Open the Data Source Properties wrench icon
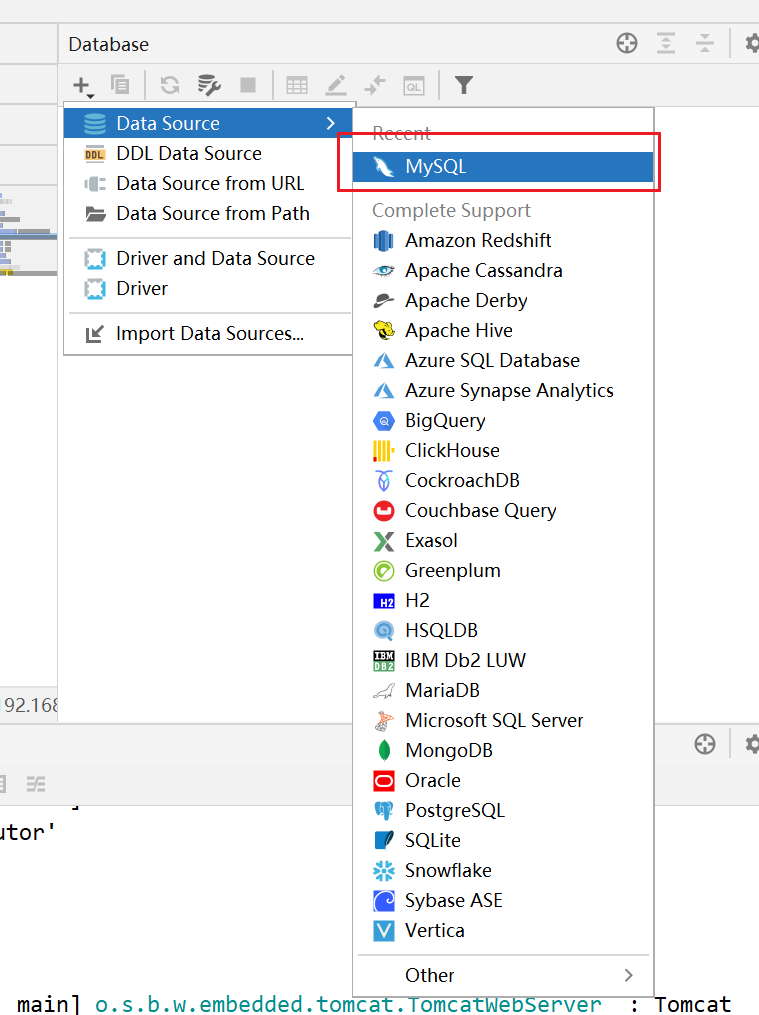Viewport: 759px width, 1015px height. [209, 85]
